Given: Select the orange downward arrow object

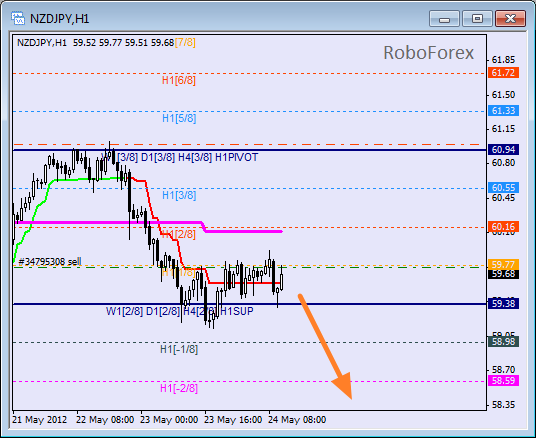Looking at the screenshot, I should pos(325,346).
